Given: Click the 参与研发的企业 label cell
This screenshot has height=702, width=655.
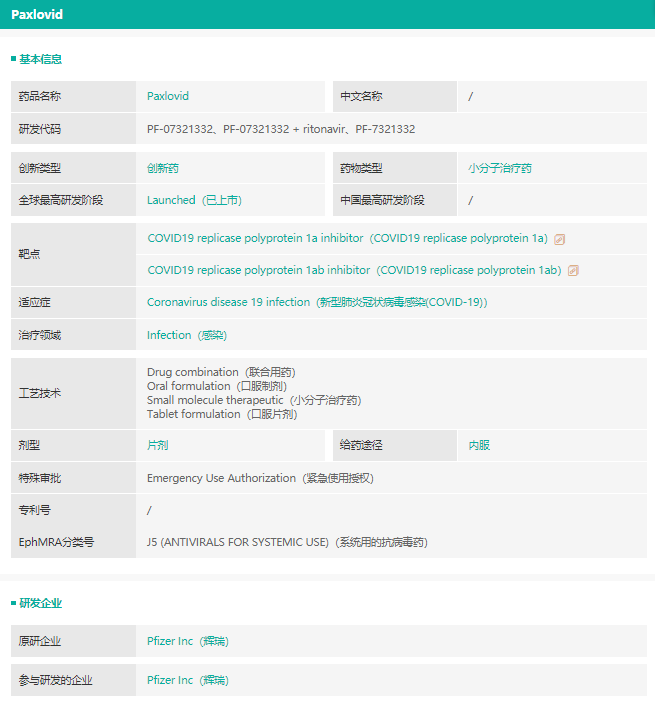Looking at the screenshot, I should coord(73,680).
